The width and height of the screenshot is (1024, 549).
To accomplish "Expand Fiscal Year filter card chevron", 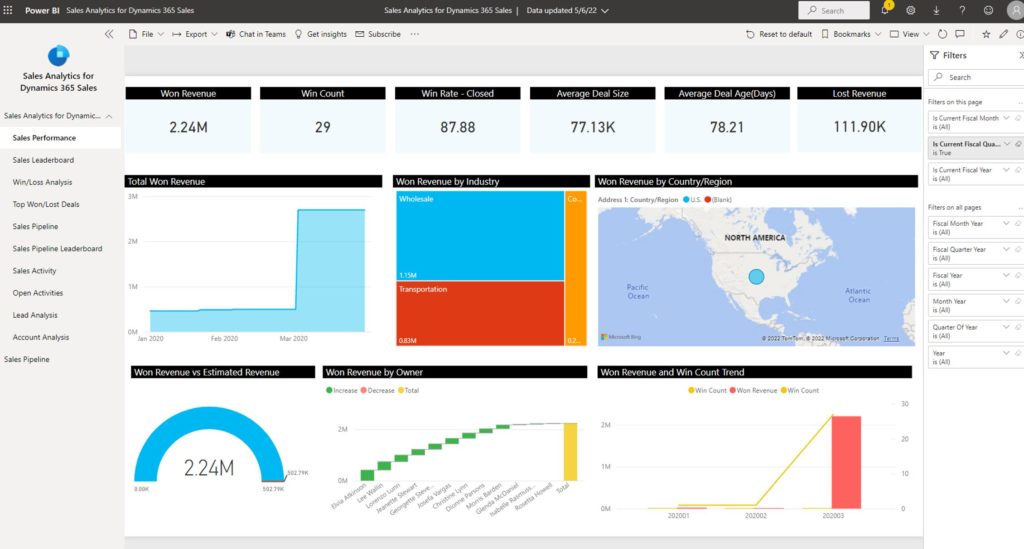I will click(1006, 275).
